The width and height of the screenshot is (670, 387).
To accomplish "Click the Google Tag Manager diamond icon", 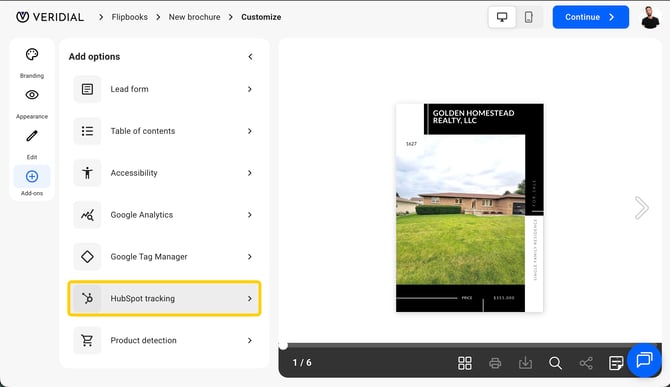I will click(87, 257).
